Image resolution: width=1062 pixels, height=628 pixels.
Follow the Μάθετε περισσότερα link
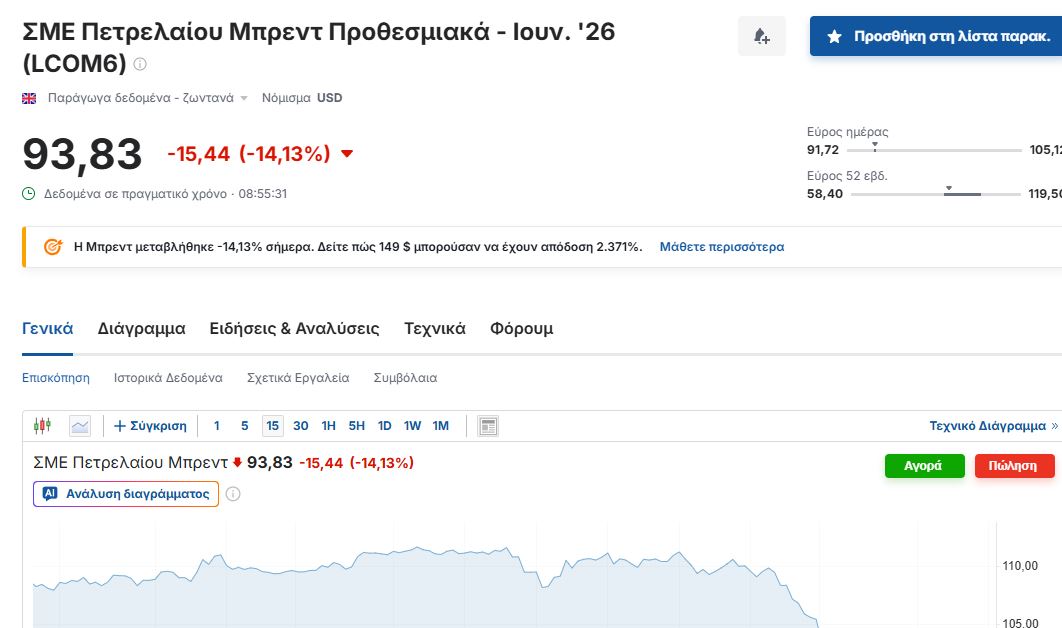click(x=721, y=247)
